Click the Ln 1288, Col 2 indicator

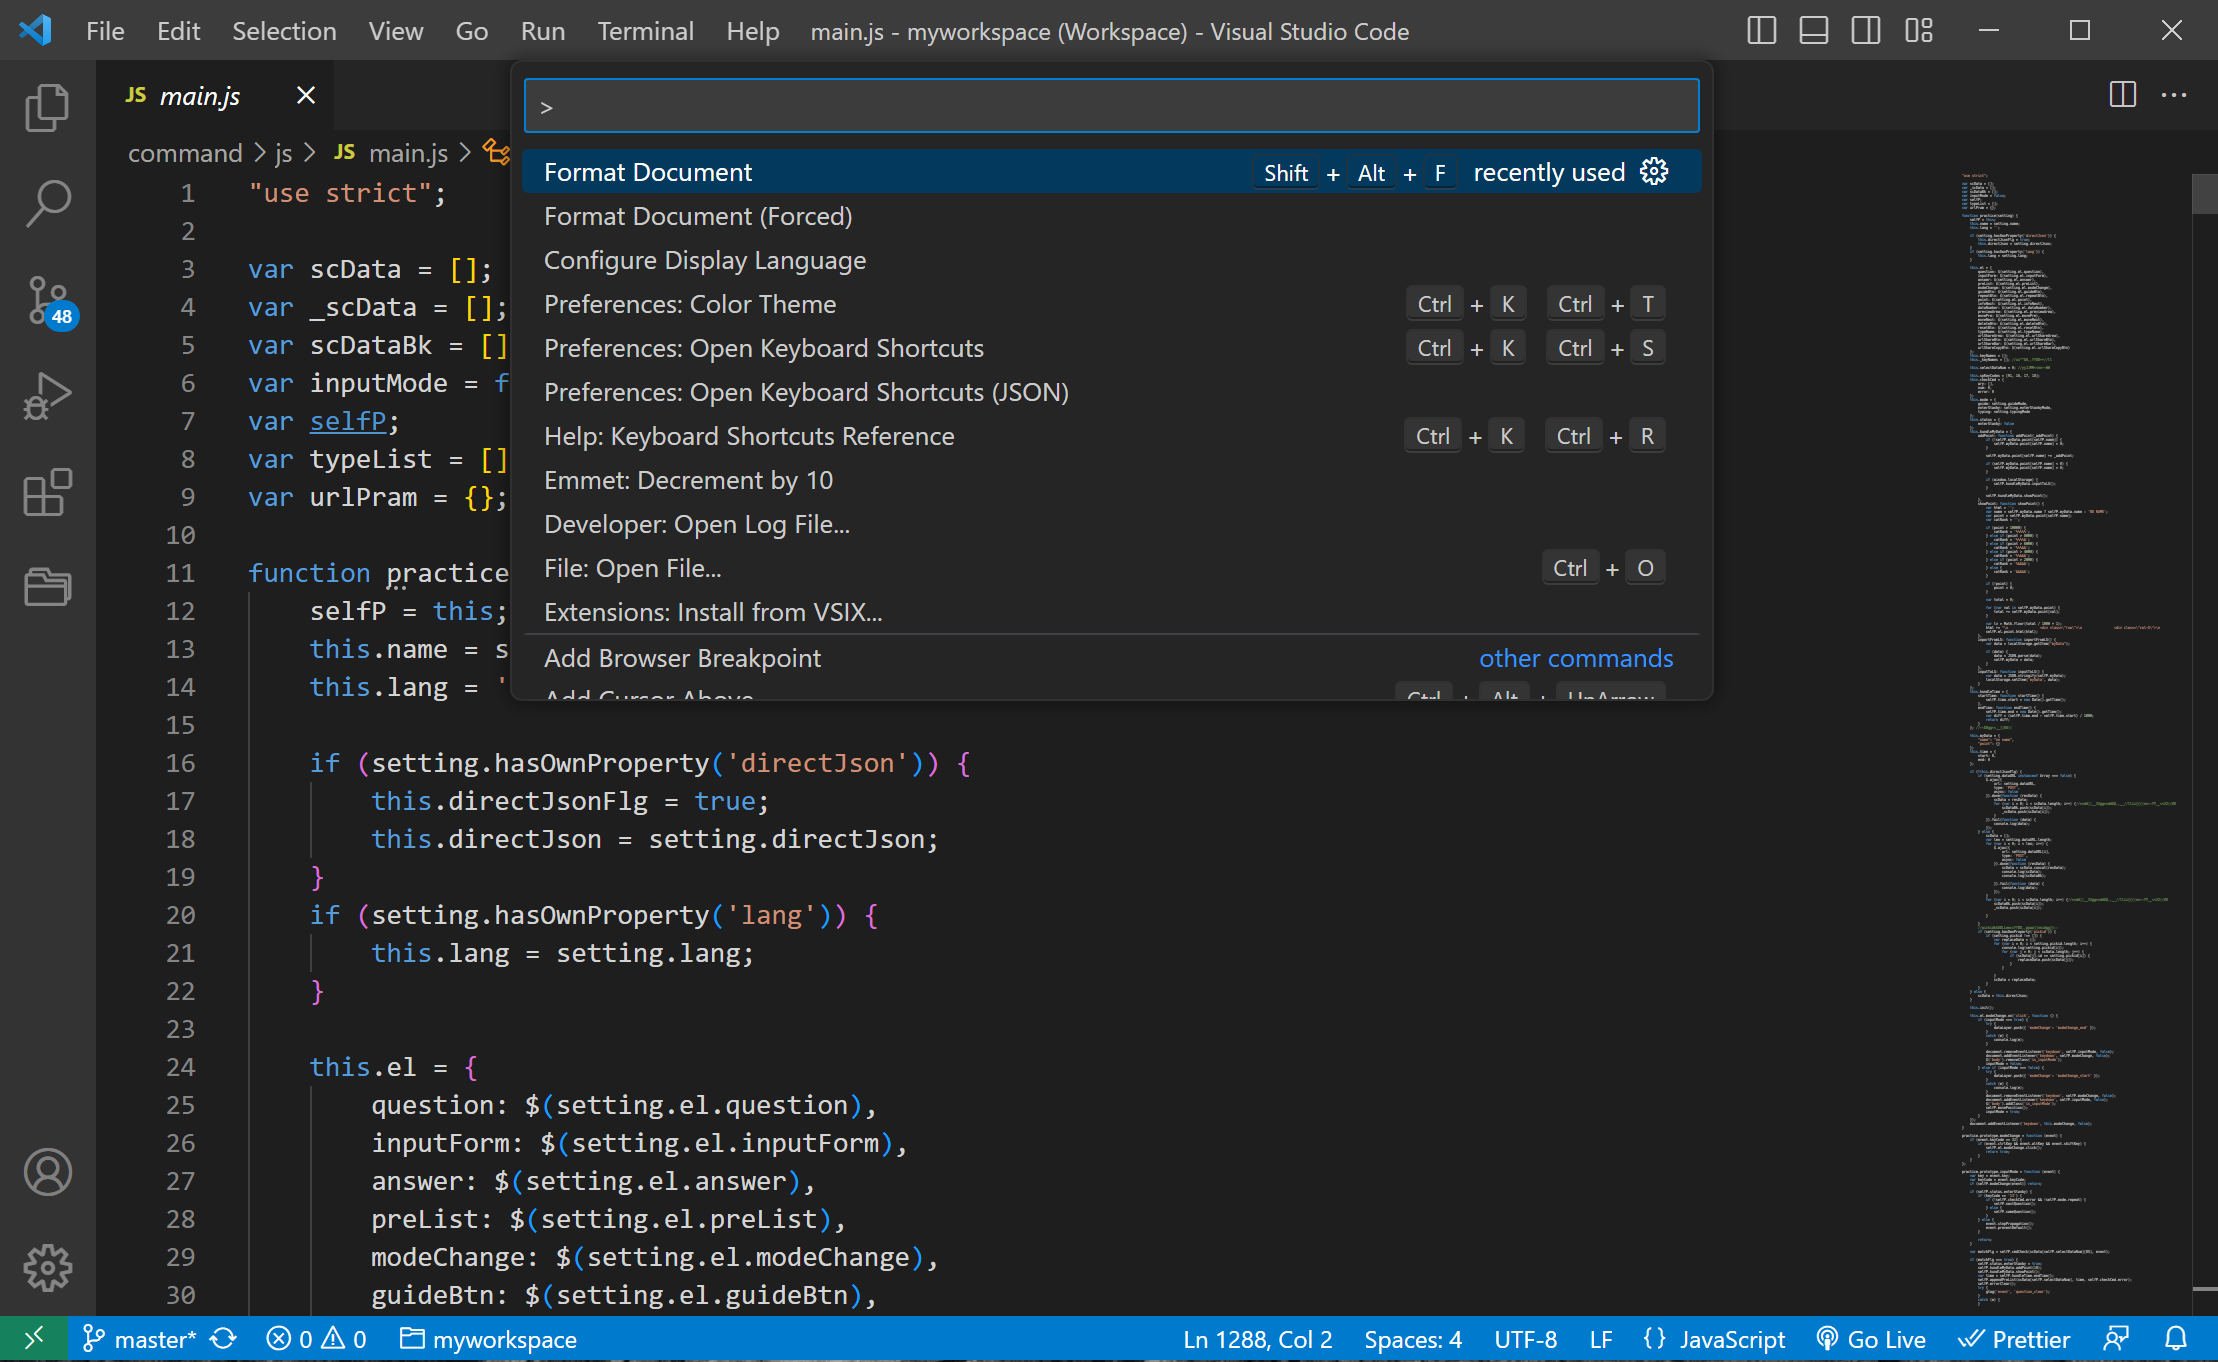[1258, 1339]
